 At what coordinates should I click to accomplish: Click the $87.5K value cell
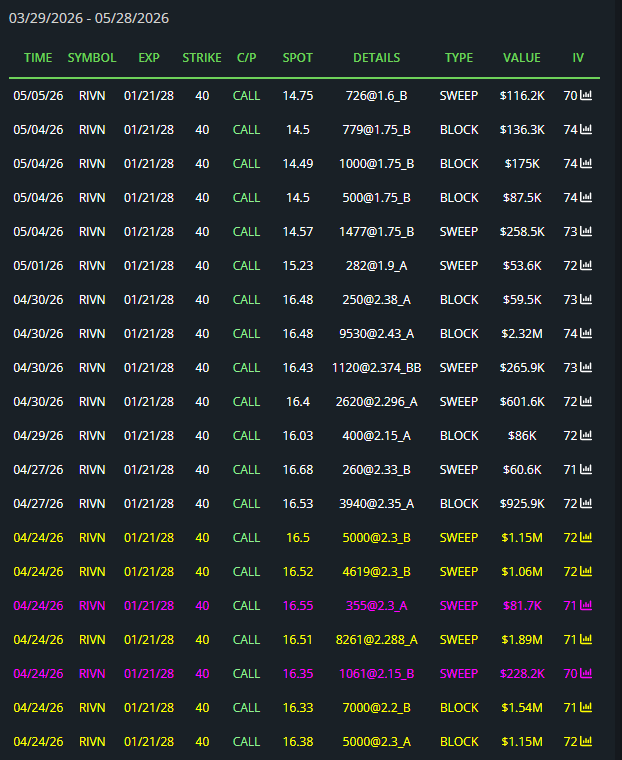tap(522, 197)
